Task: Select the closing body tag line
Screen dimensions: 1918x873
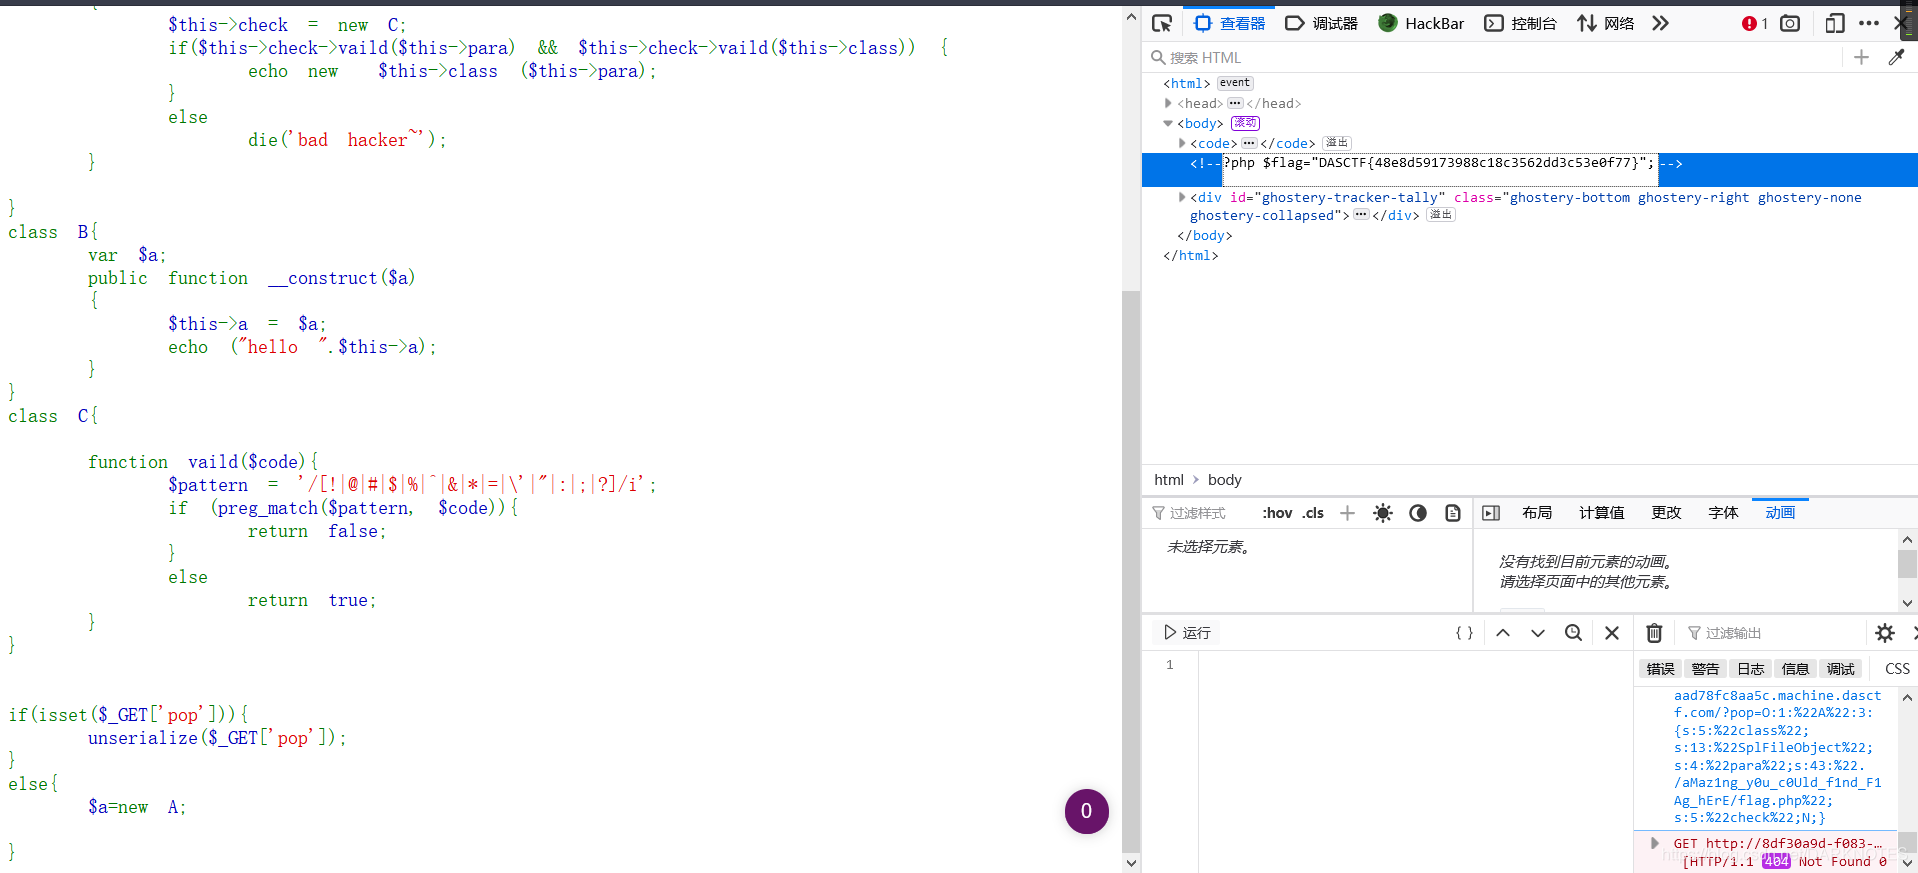Action: 1204,236
